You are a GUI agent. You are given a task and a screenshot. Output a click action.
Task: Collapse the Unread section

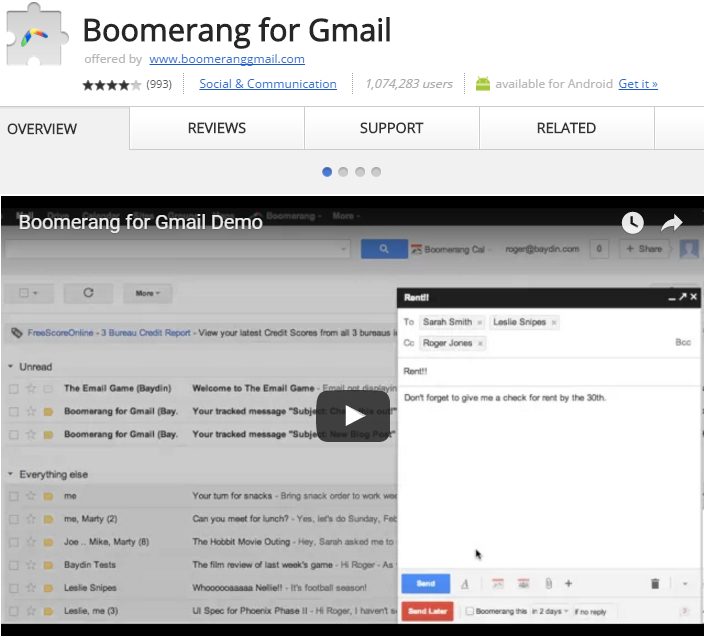pos(11,367)
